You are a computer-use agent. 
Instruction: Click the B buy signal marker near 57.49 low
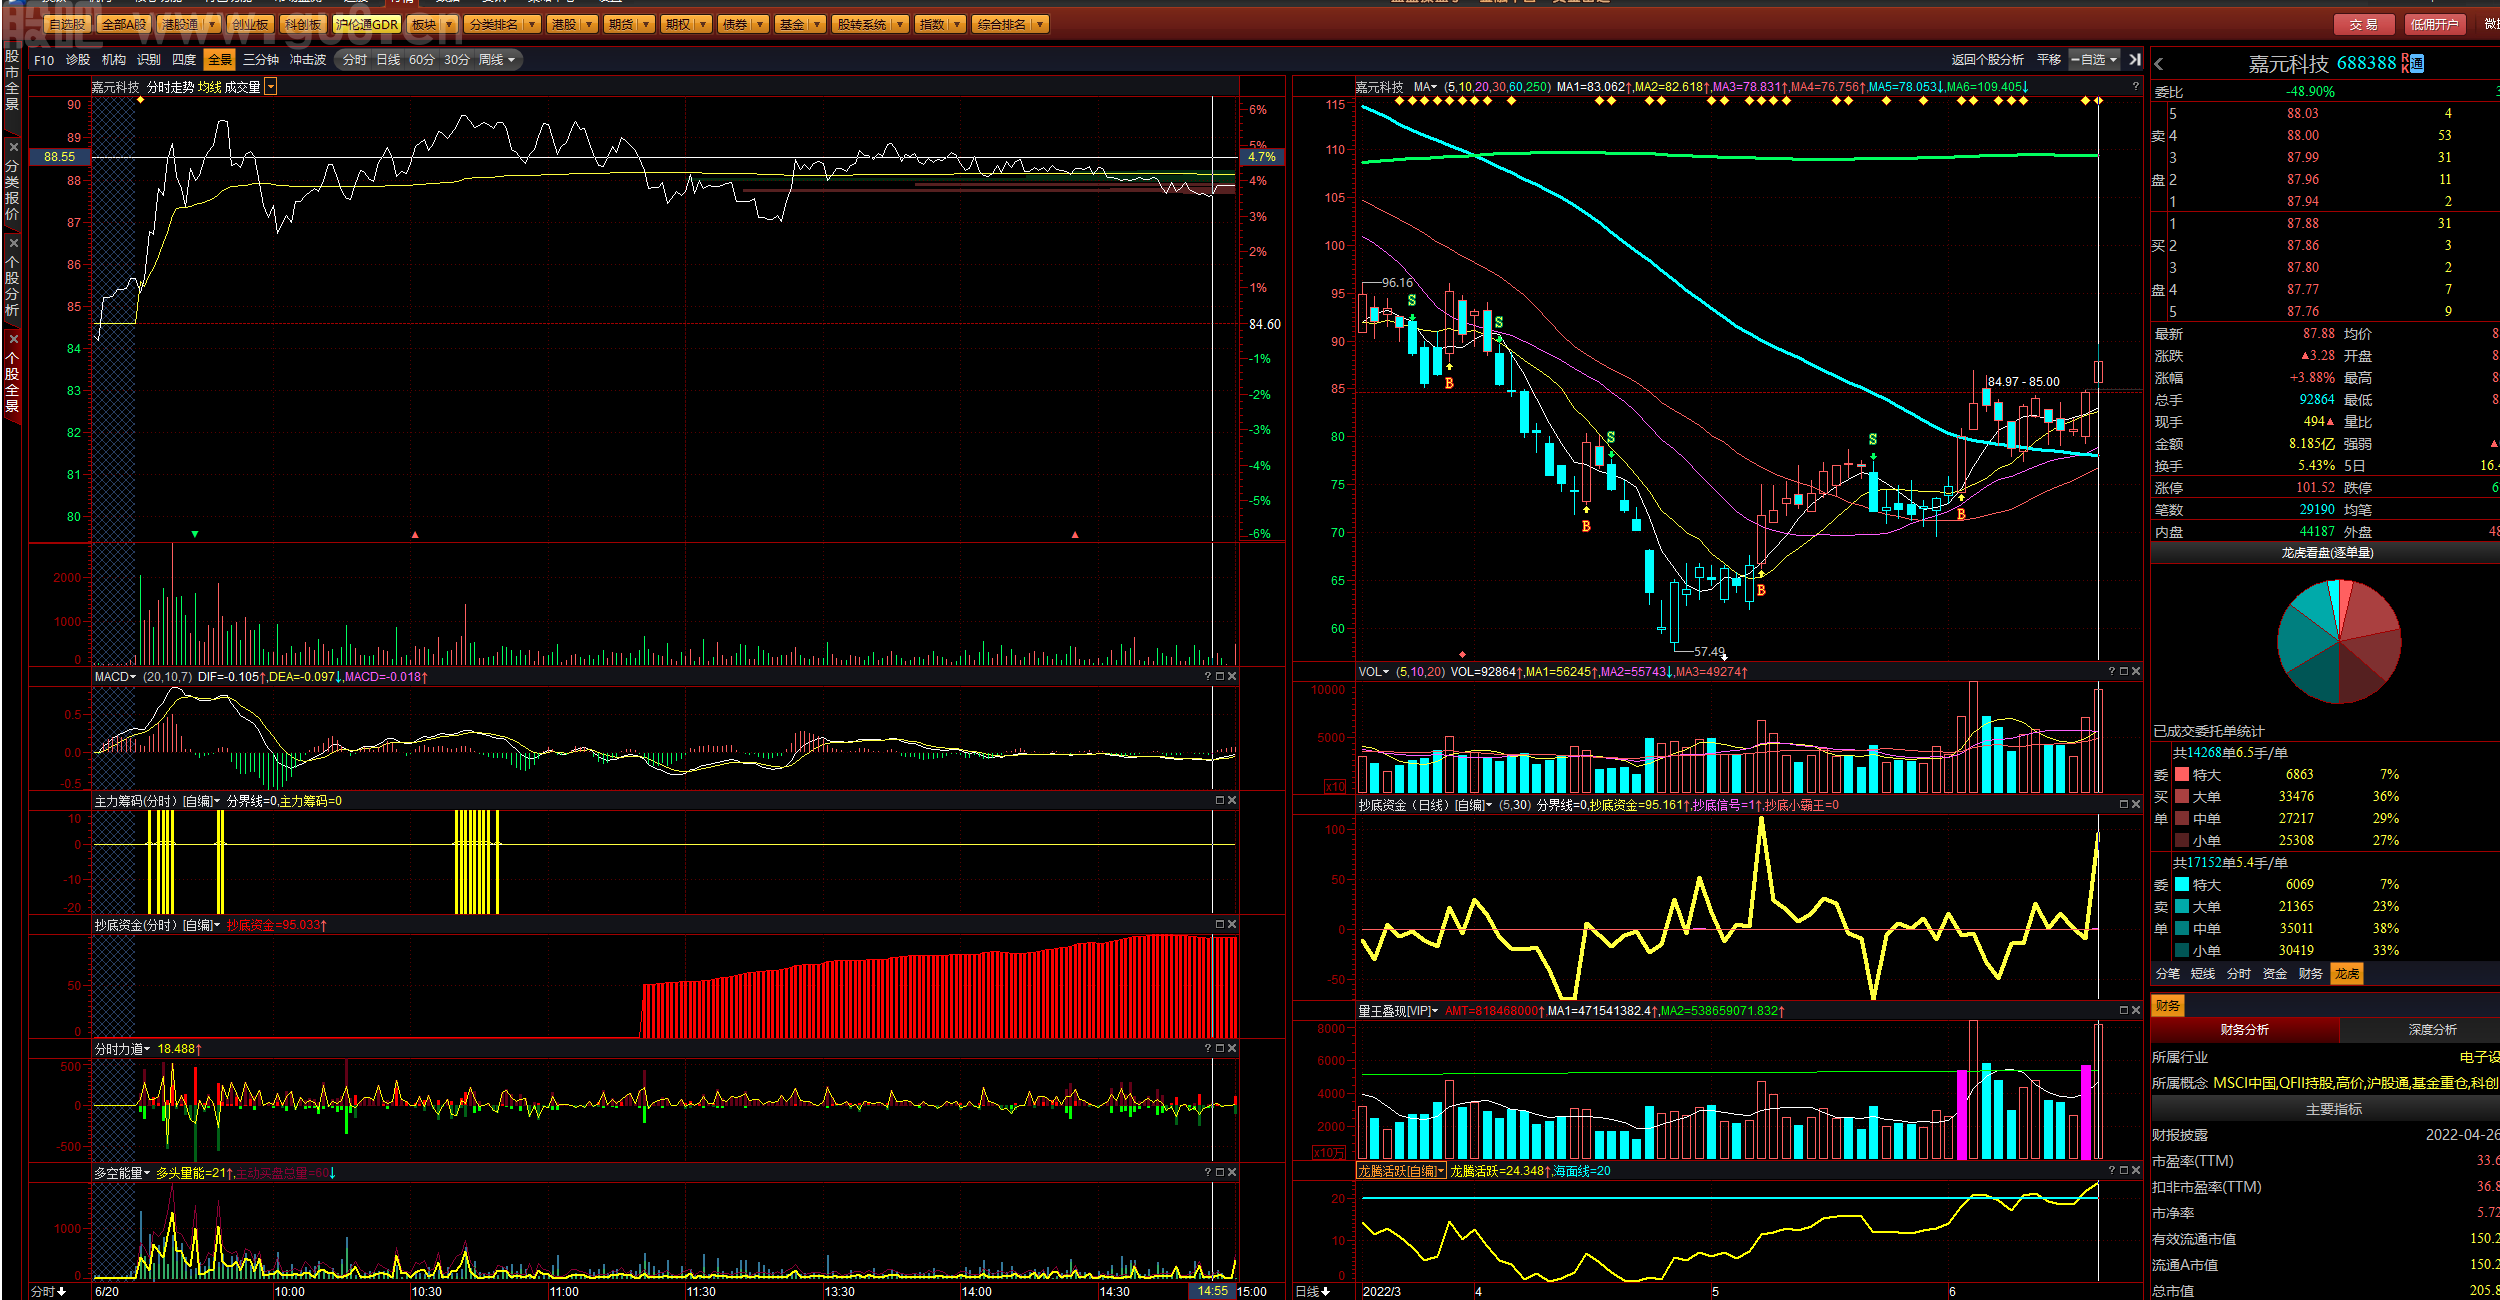tap(1761, 590)
